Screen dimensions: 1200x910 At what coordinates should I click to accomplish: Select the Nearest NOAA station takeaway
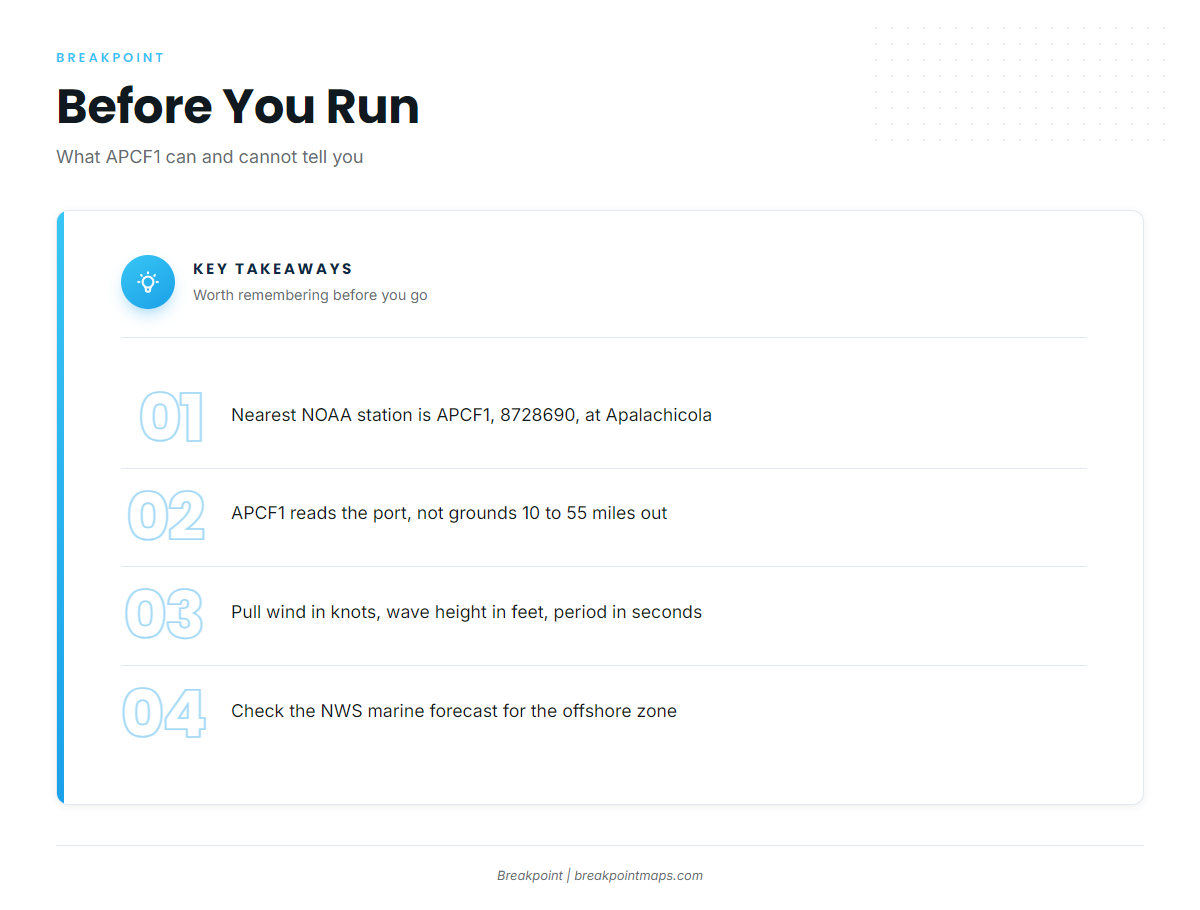coord(471,415)
